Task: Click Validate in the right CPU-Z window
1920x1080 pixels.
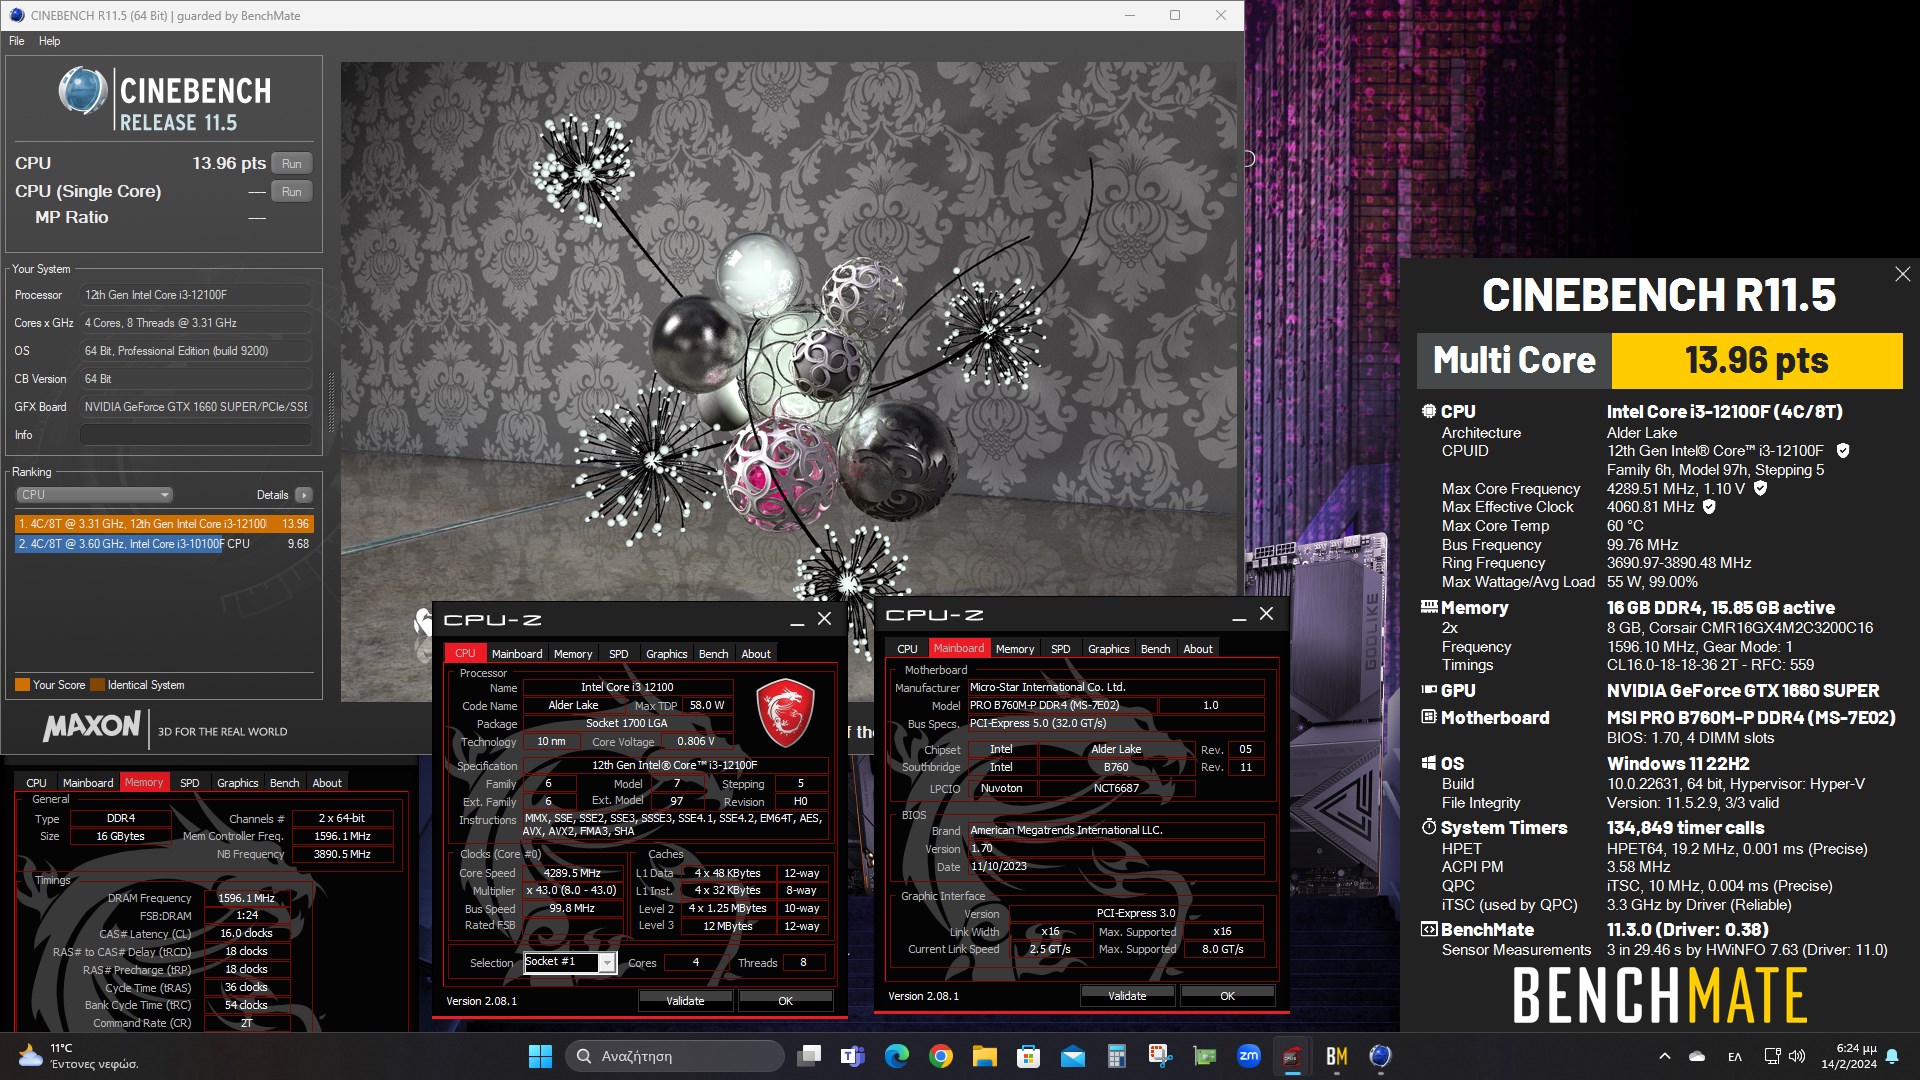Action: [x=1127, y=996]
